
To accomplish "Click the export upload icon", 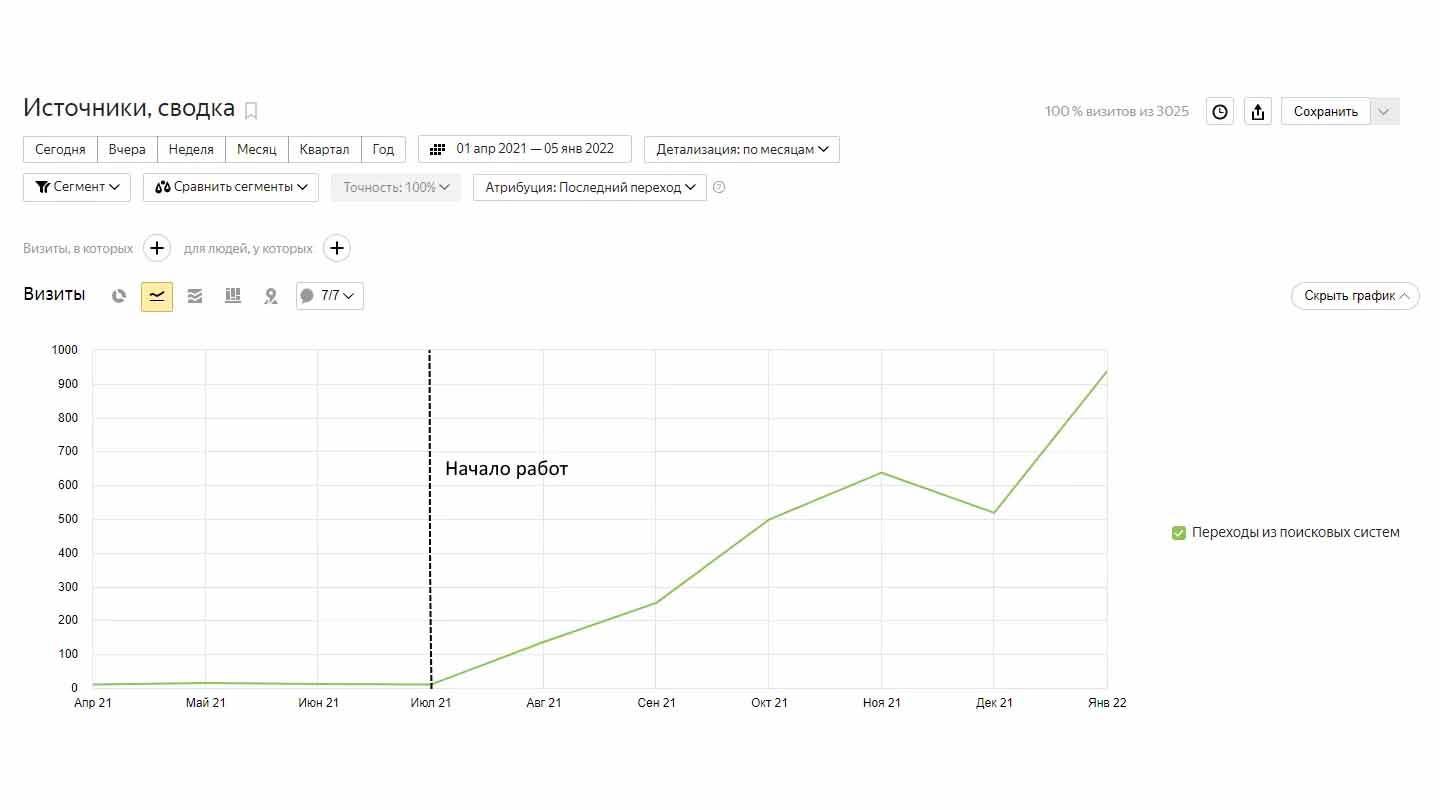I will [x=1258, y=112].
